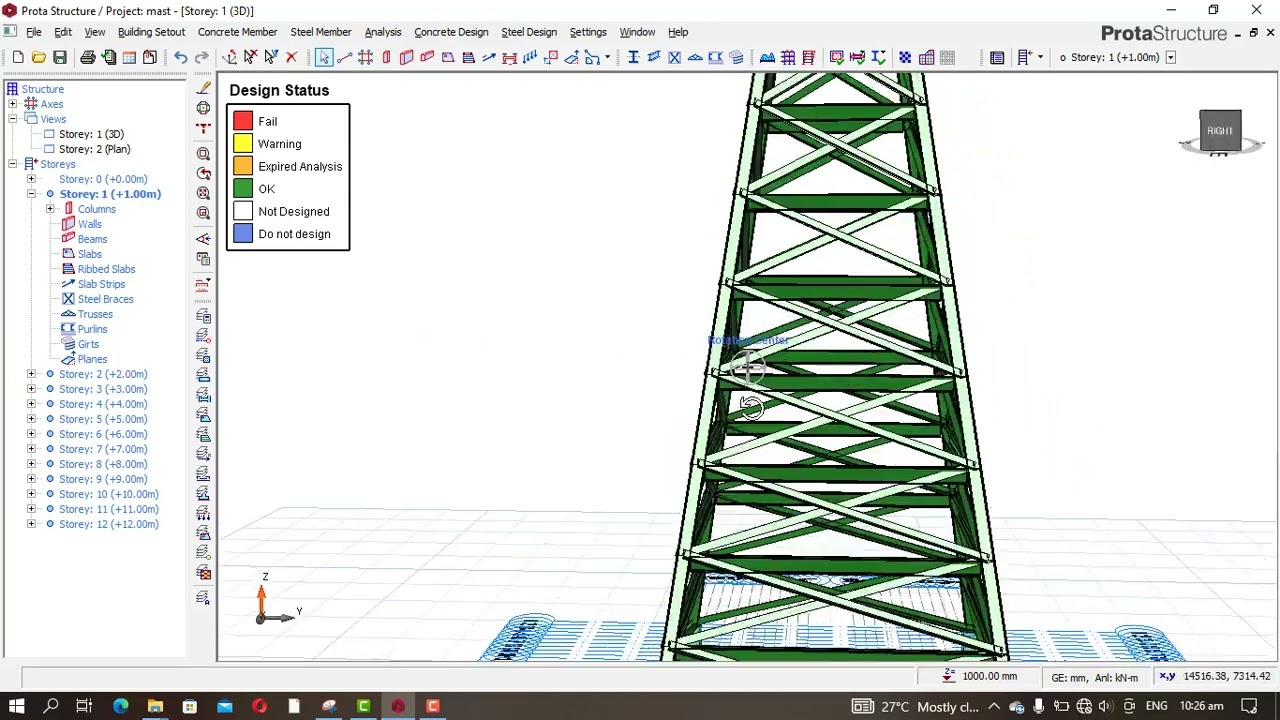This screenshot has width=1280, height=720.
Task: Open the Storey: 1 (+1.00m) dropdown
Action: click(x=1170, y=57)
